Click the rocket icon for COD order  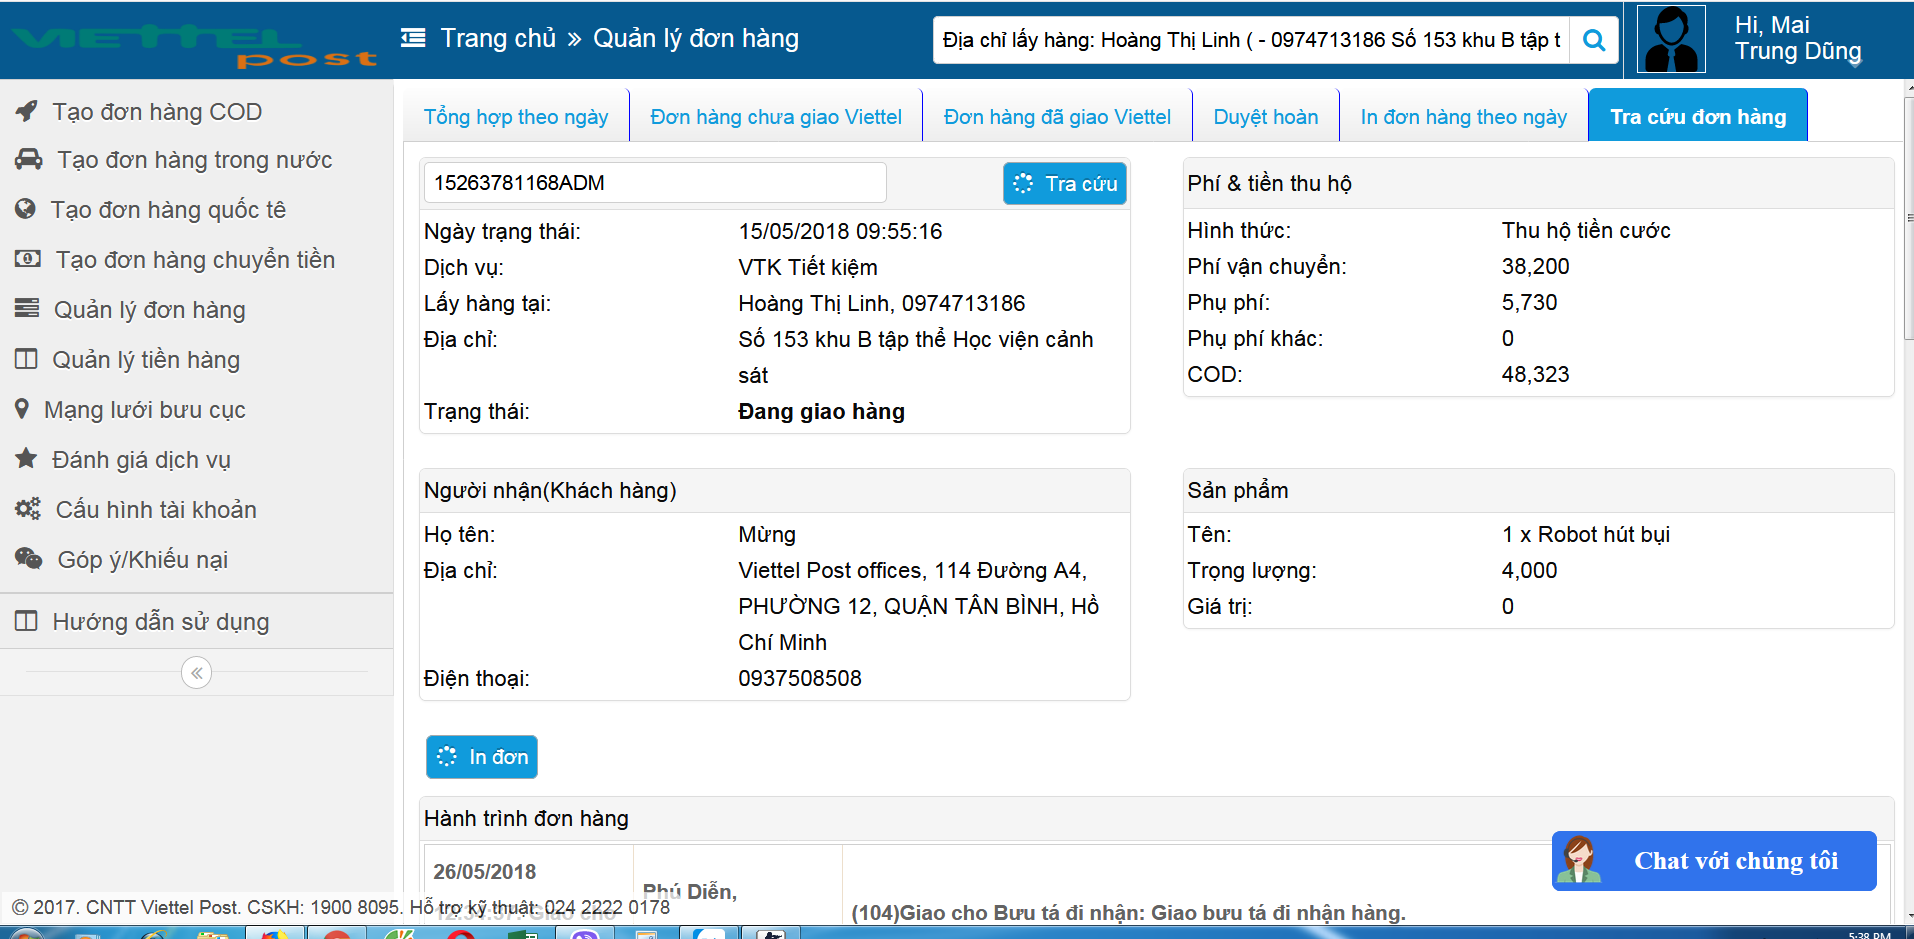point(27,111)
